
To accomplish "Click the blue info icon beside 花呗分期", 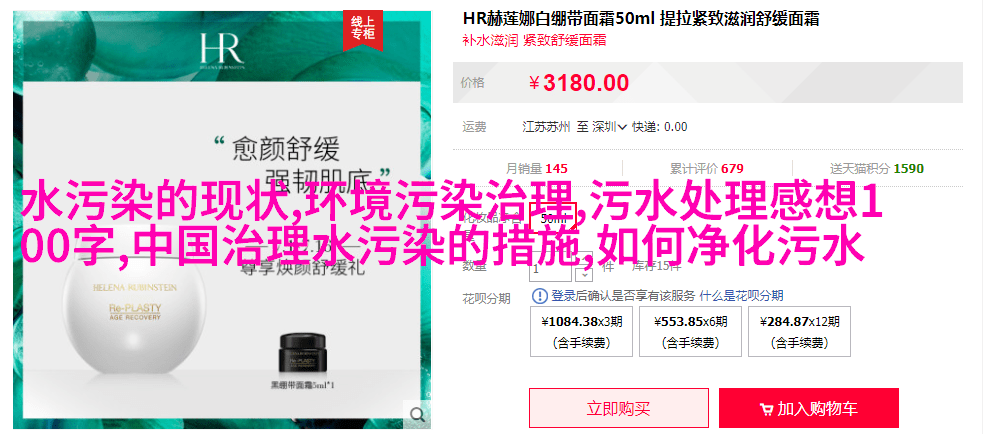I will click(x=540, y=296).
